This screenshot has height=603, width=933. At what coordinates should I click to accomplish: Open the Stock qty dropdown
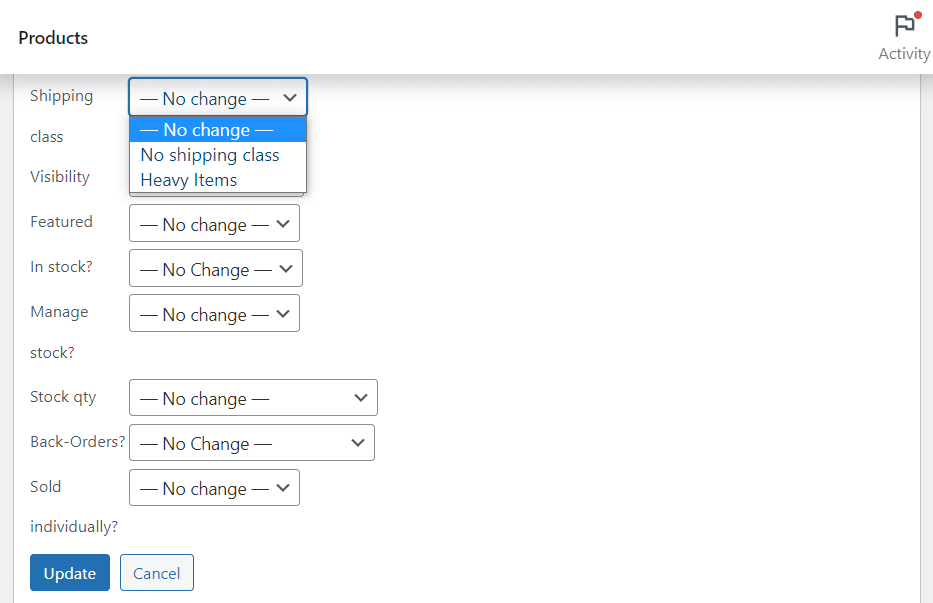(x=253, y=397)
